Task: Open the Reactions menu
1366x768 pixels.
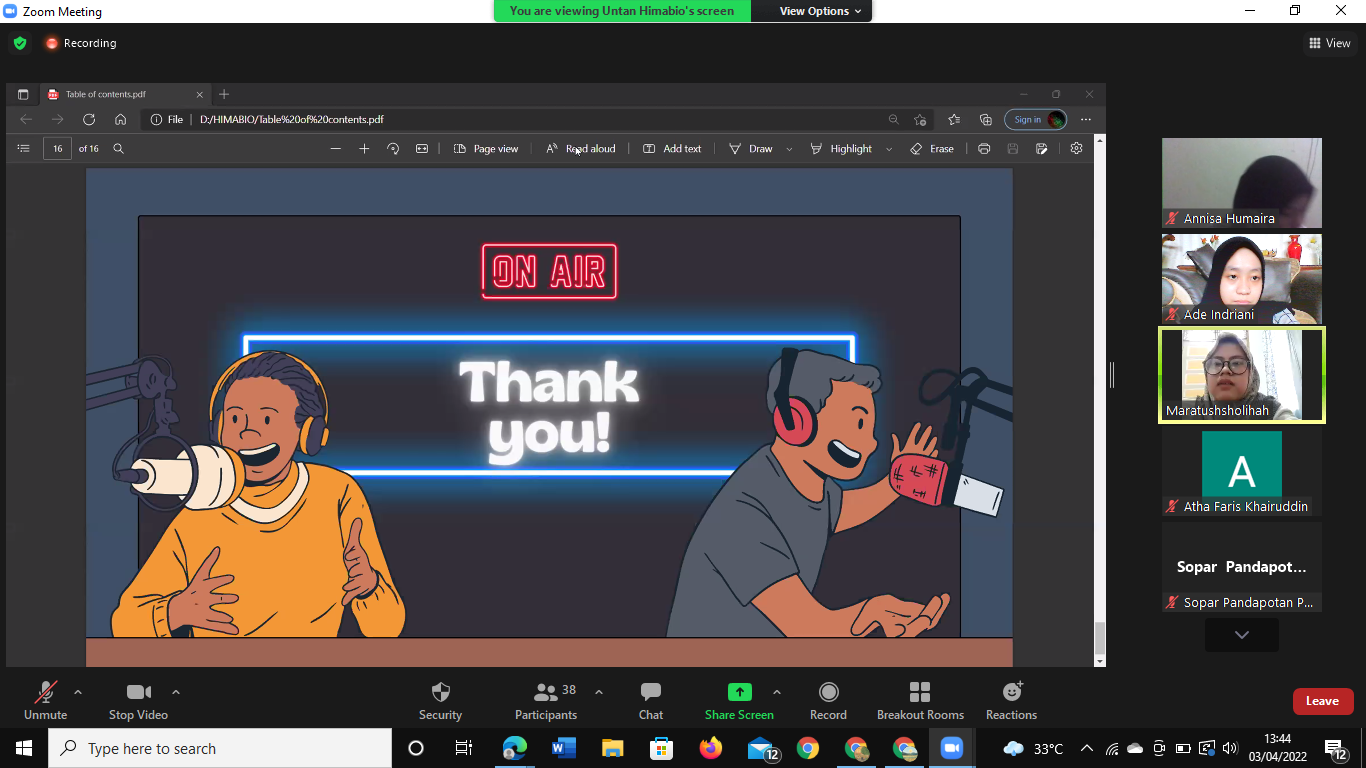Action: click(1011, 700)
